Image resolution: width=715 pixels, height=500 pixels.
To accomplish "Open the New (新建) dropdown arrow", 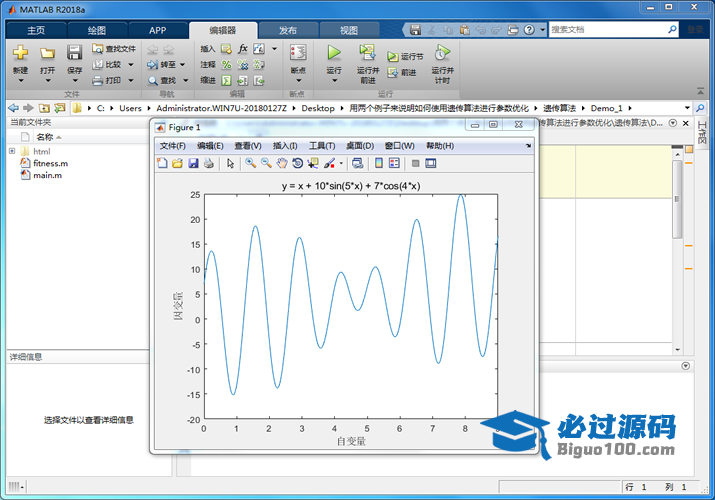I will 20,81.
